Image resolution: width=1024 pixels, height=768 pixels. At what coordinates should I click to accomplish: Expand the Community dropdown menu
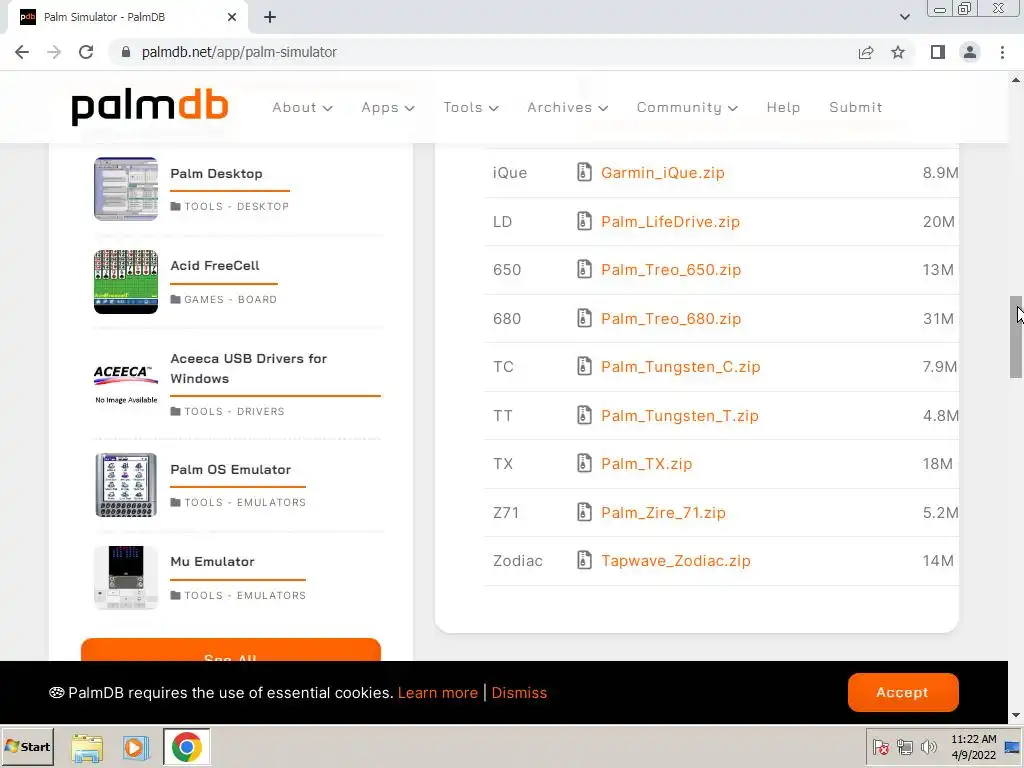pos(687,108)
